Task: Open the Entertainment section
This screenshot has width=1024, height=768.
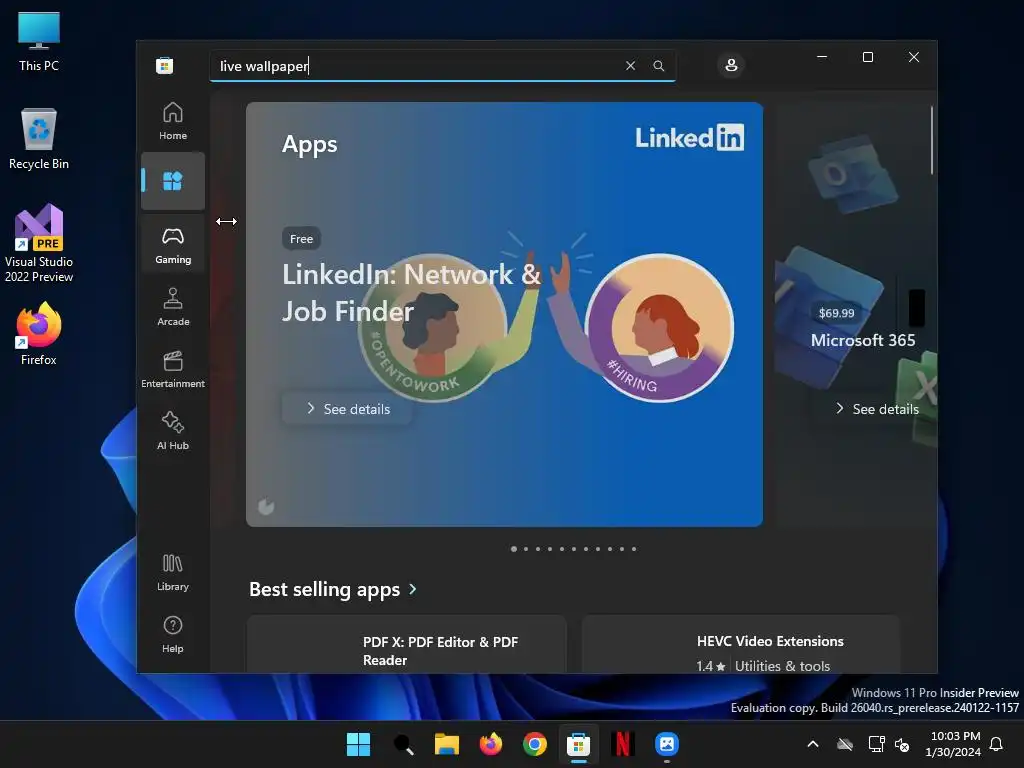Action: (x=172, y=369)
